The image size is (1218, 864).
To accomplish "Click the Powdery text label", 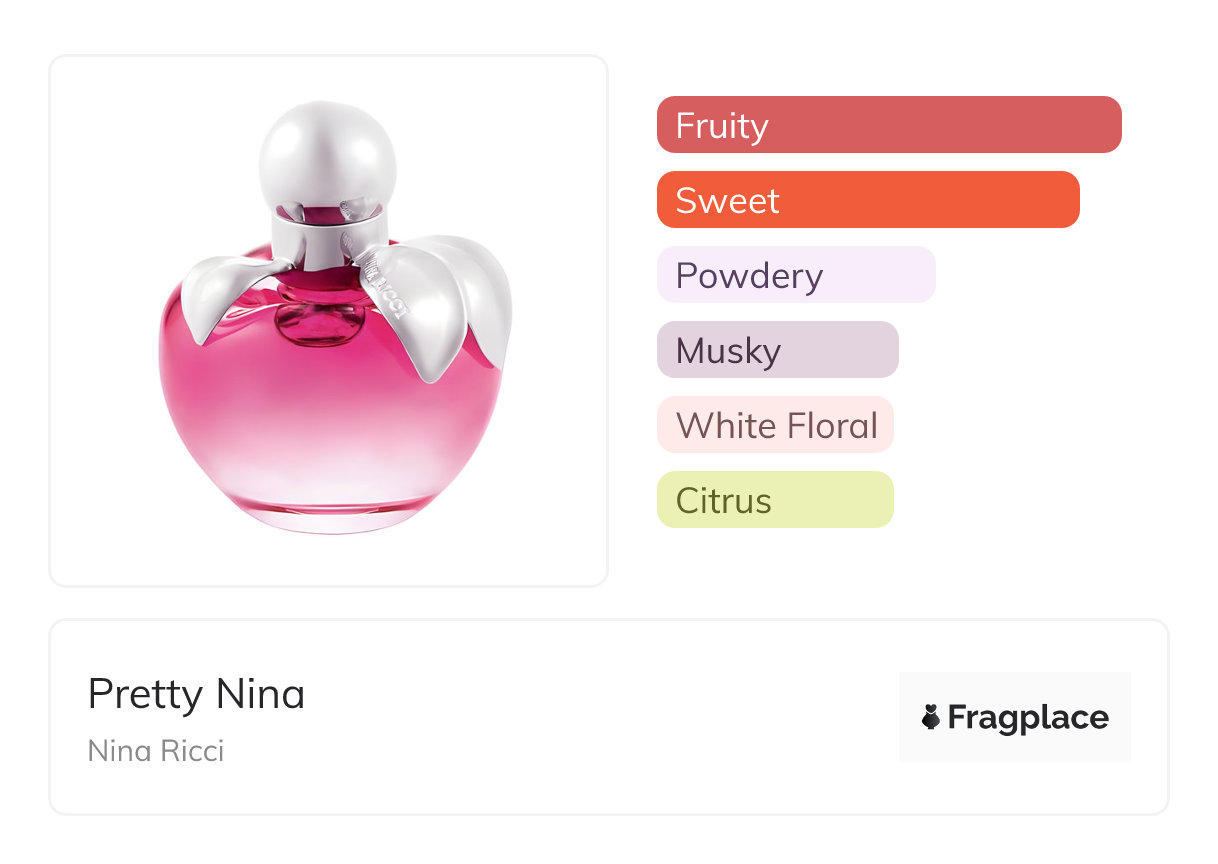I will pyautogui.click(x=749, y=276).
